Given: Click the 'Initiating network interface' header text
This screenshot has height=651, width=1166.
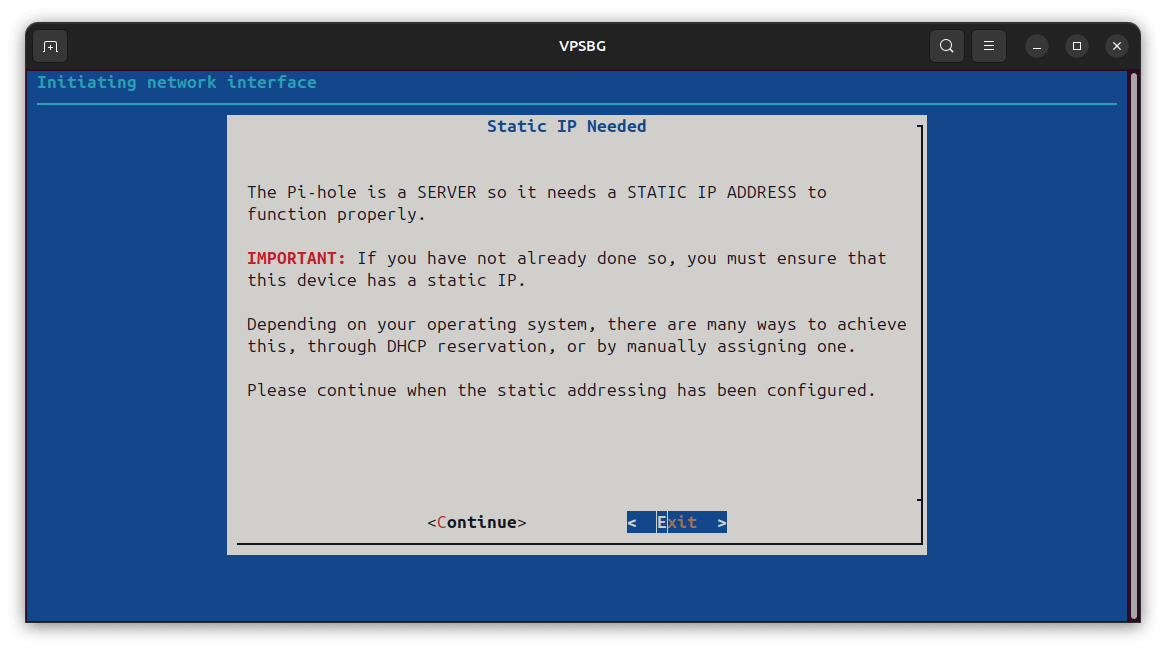Looking at the screenshot, I should coord(177,83).
